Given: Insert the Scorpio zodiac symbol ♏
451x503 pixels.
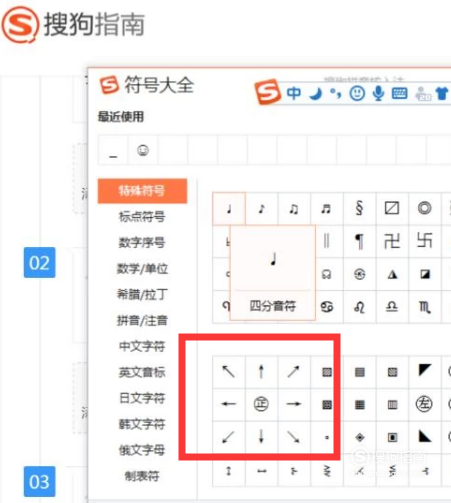Looking at the screenshot, I should [x=424, y=306].
